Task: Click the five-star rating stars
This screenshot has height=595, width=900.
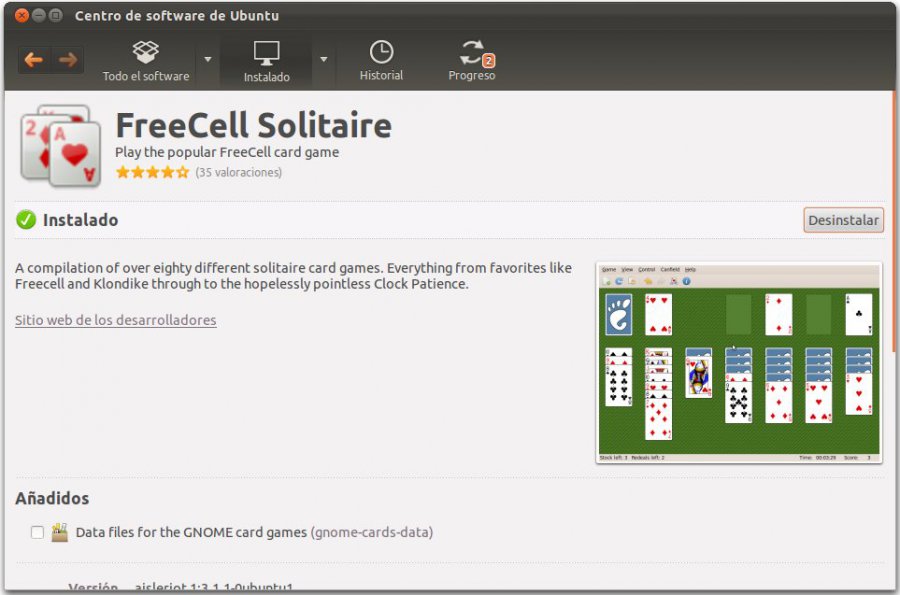Action: click(x=152, y=172)
